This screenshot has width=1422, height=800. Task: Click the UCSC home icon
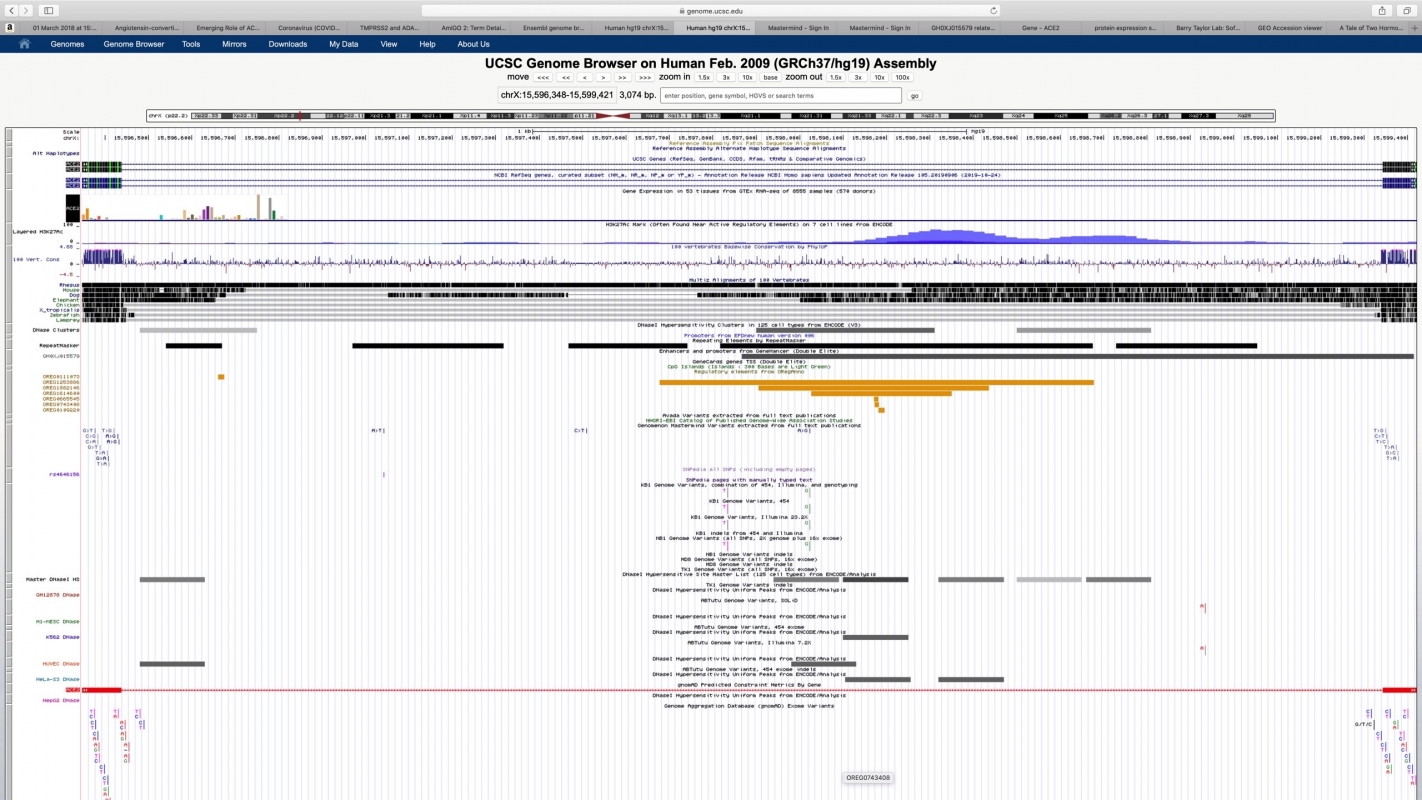[x=24, y=44]
